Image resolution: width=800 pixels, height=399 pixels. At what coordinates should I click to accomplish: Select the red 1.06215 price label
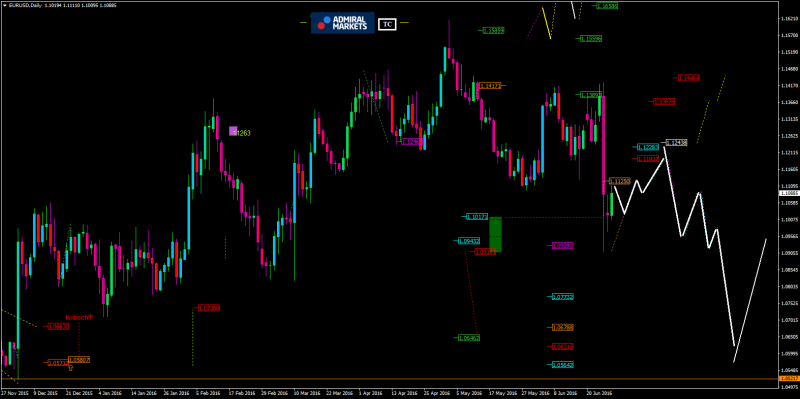563,346
